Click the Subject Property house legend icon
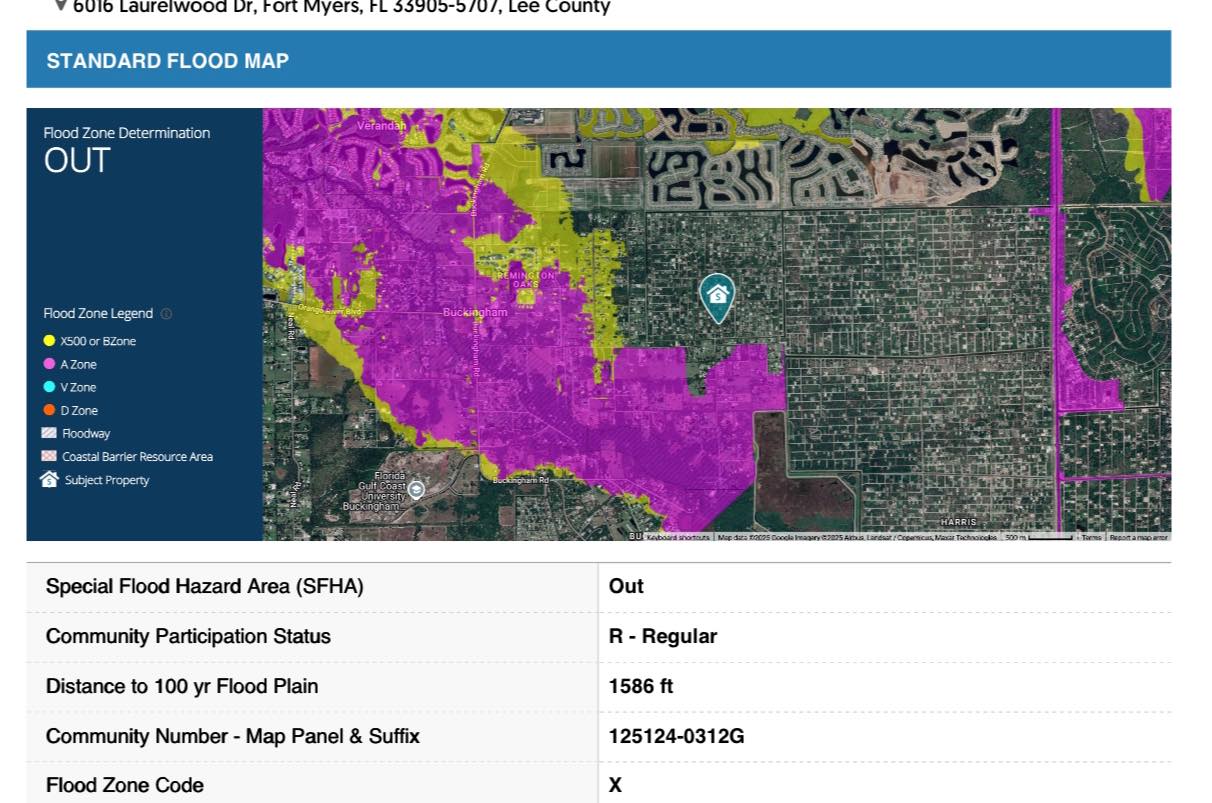Viewport: 1212px width, 803px height. (49, 479)
